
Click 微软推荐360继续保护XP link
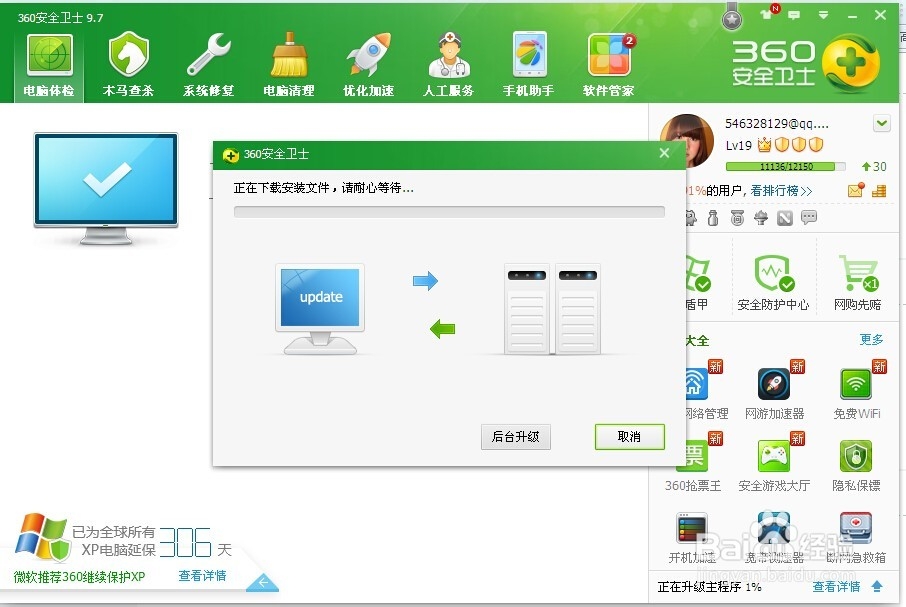[79, 576]
